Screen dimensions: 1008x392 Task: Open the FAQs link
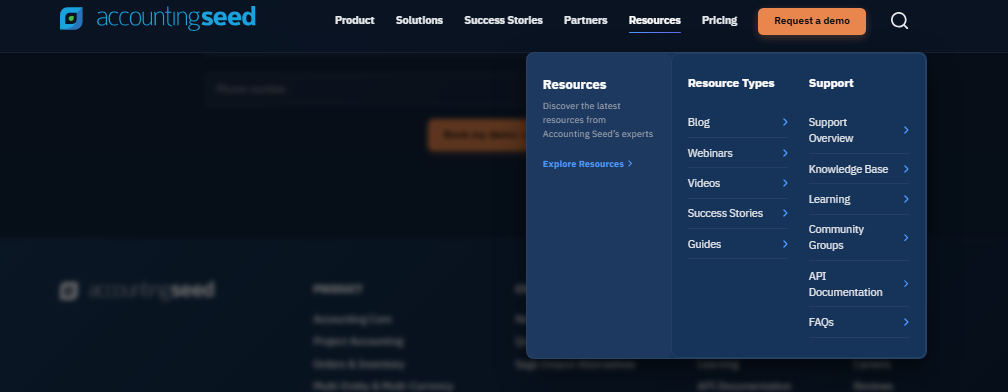[858, 322]
